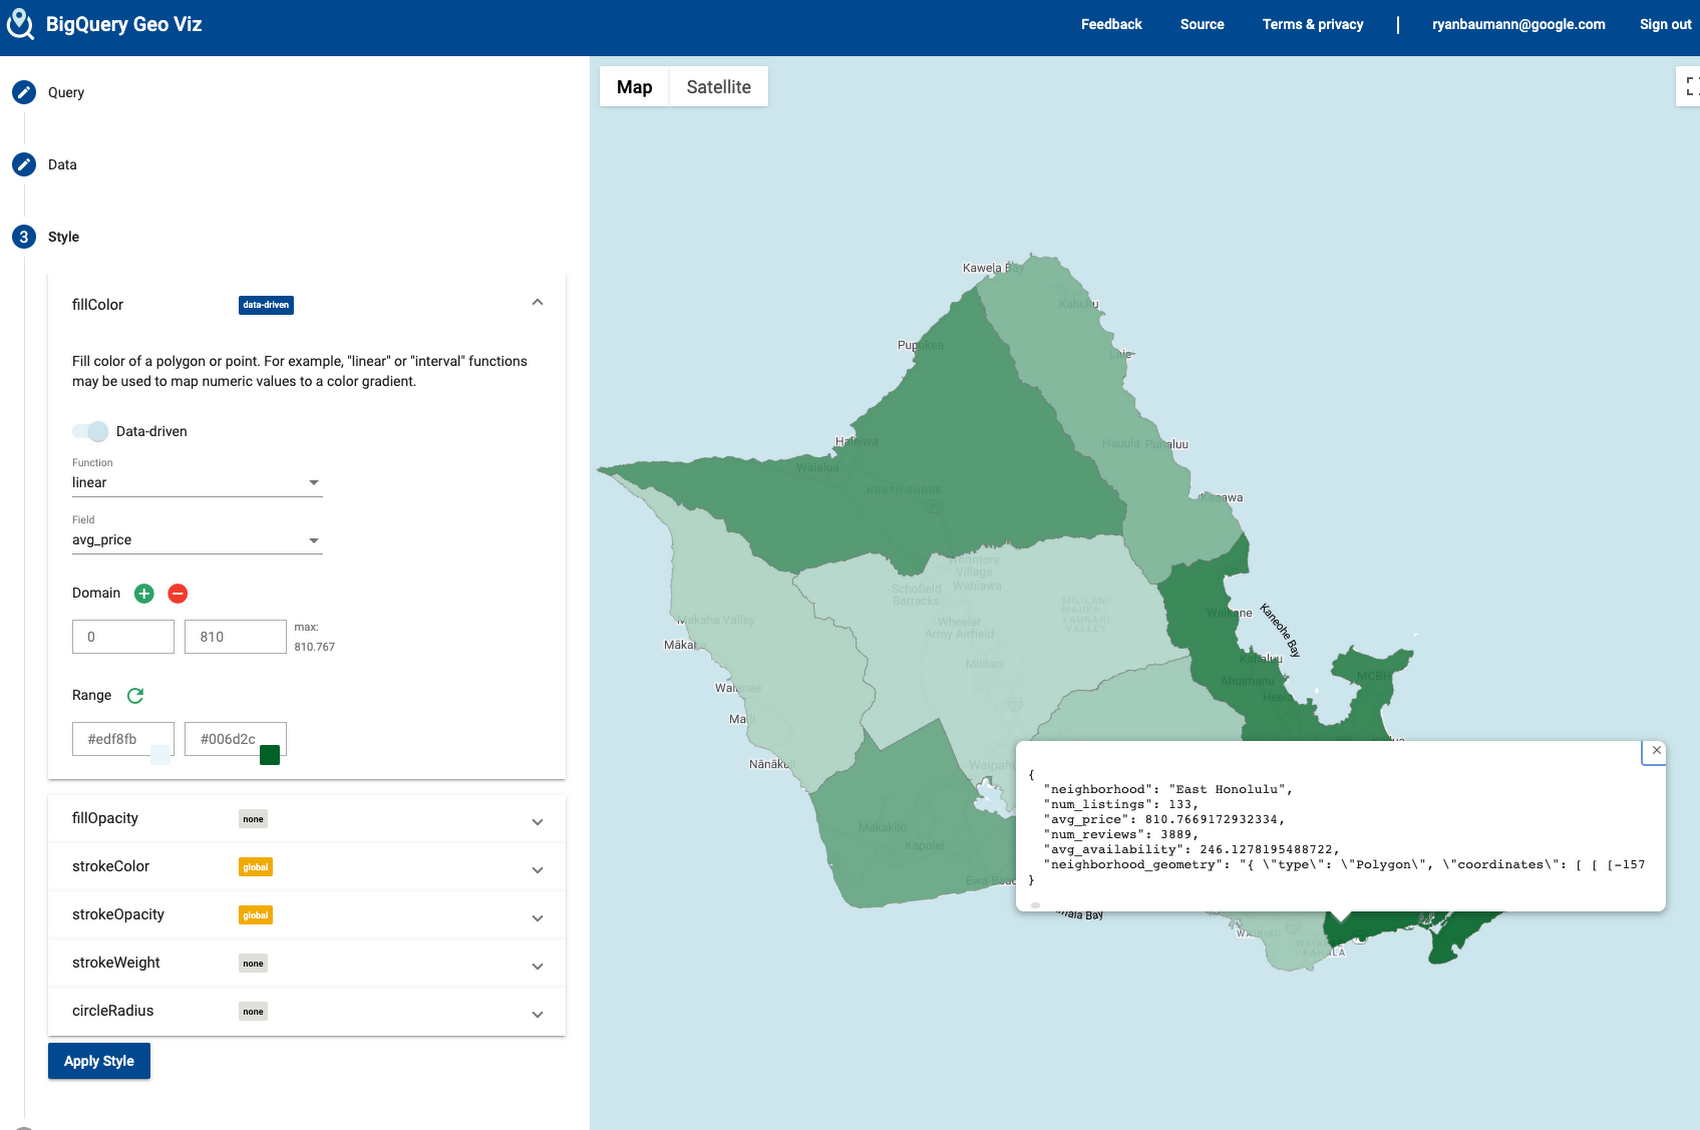This screenshot has height=1130, width=1700.
Task: Click the Data step label
Action: pos(62,164)
